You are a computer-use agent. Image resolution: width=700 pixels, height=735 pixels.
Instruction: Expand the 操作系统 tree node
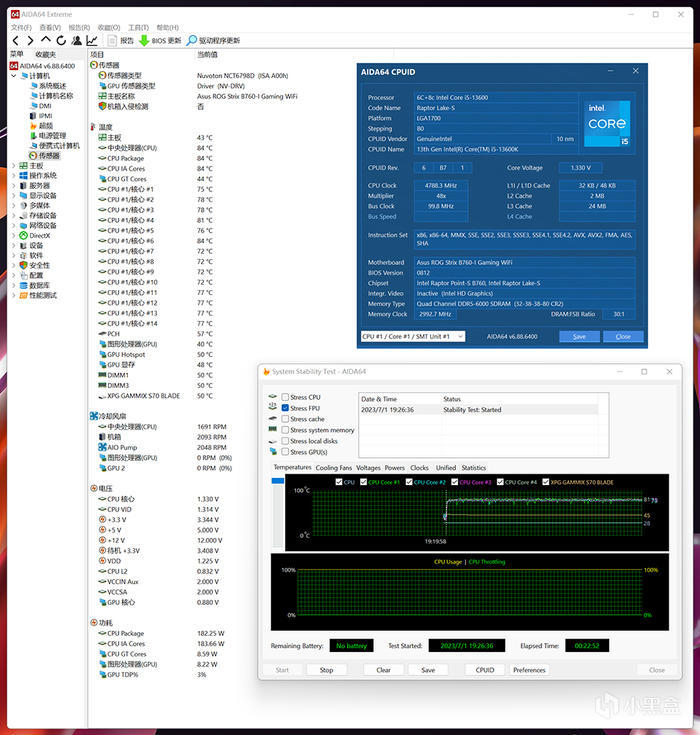pos(14,176)
